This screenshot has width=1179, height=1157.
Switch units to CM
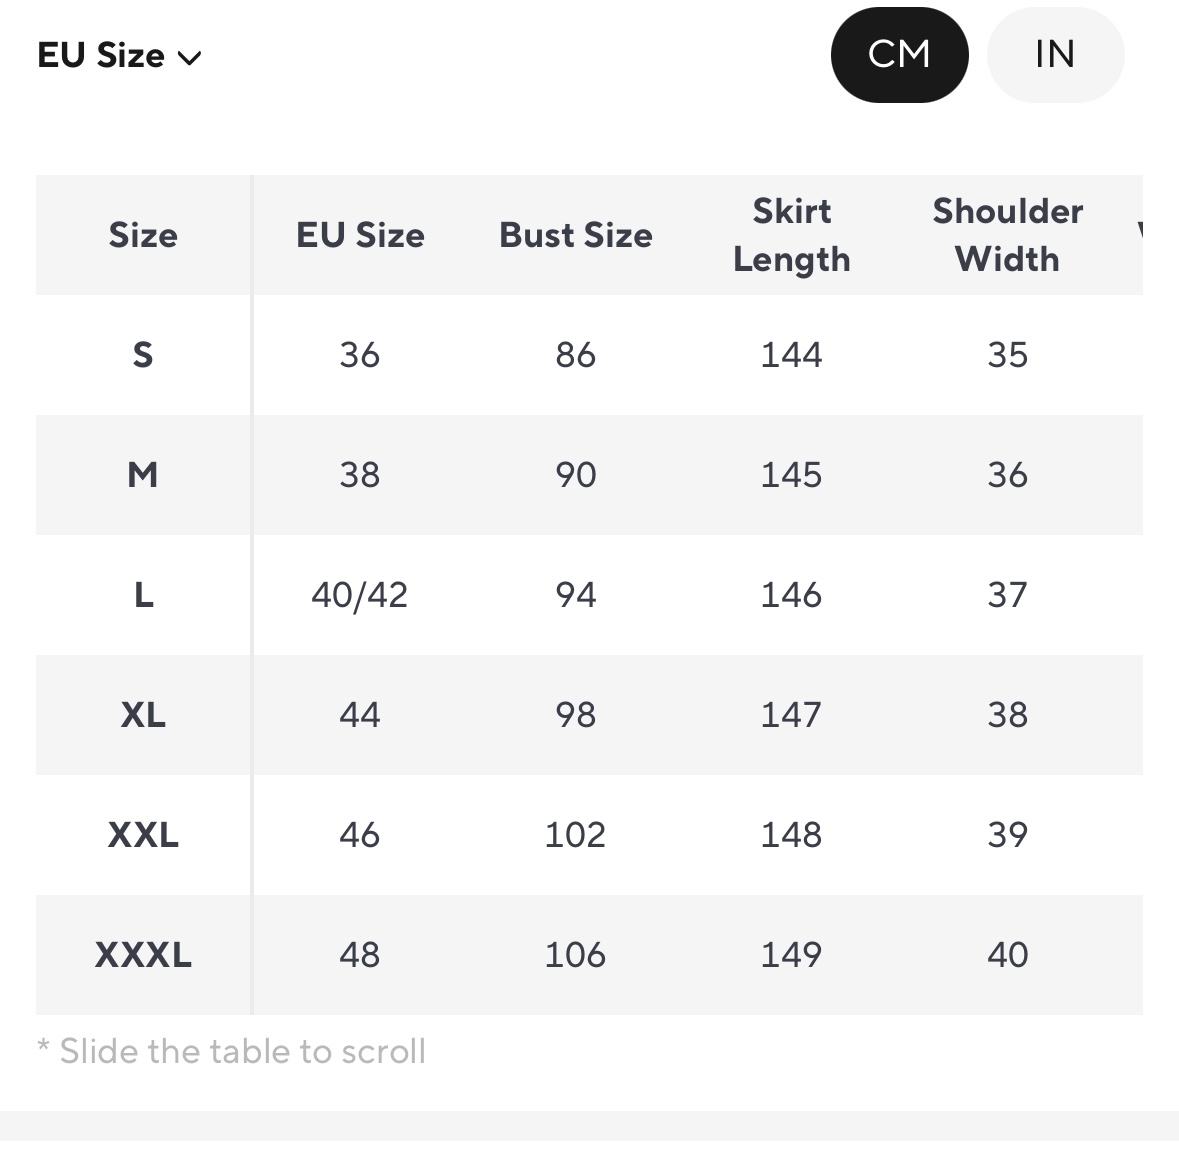[x=899, y=55]
